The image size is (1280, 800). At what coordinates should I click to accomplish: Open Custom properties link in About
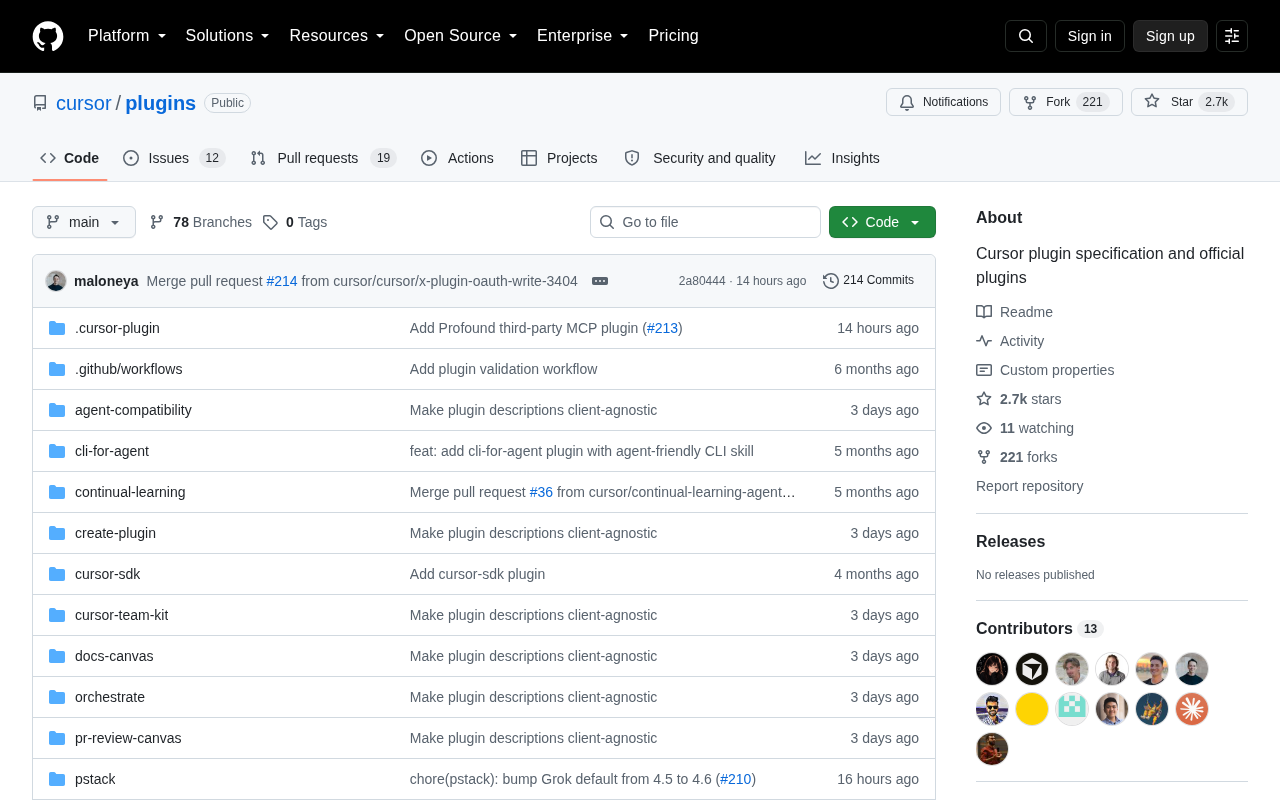1045,370
